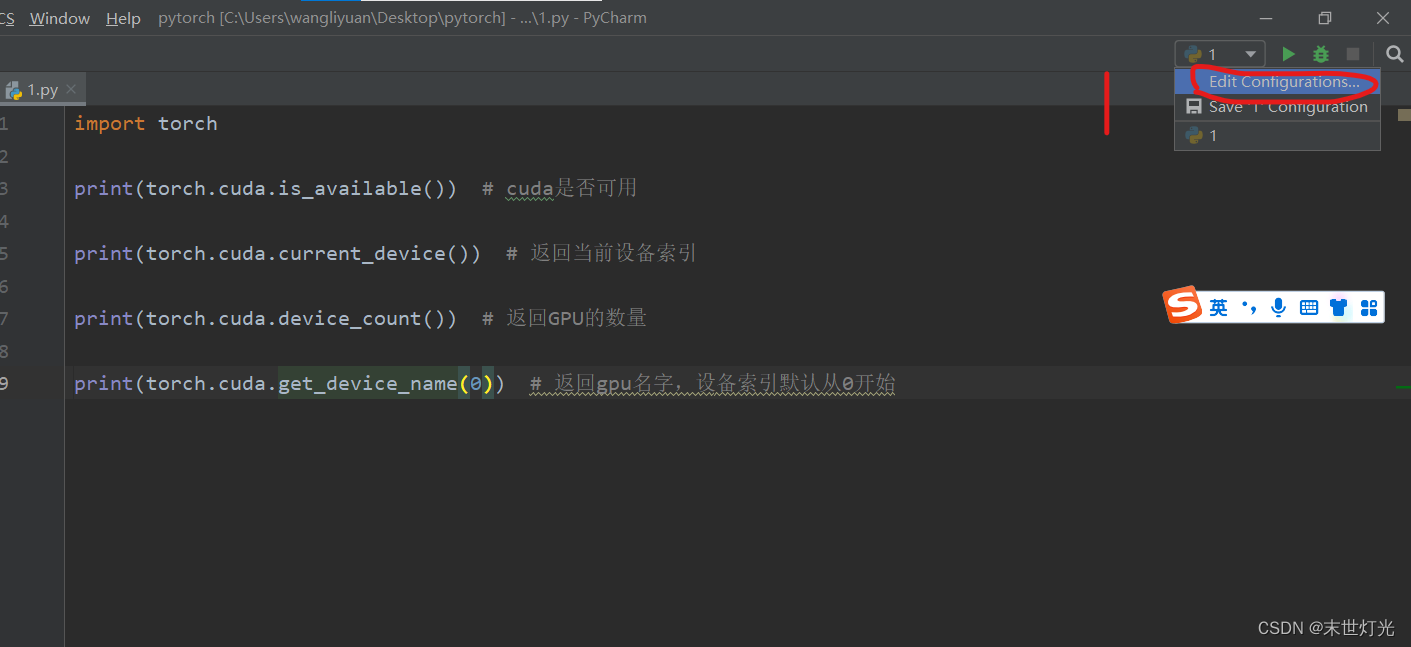1411x647 pixels.
Task: Open the Sogou soft keyboard icon
Action: [1308, 307]
